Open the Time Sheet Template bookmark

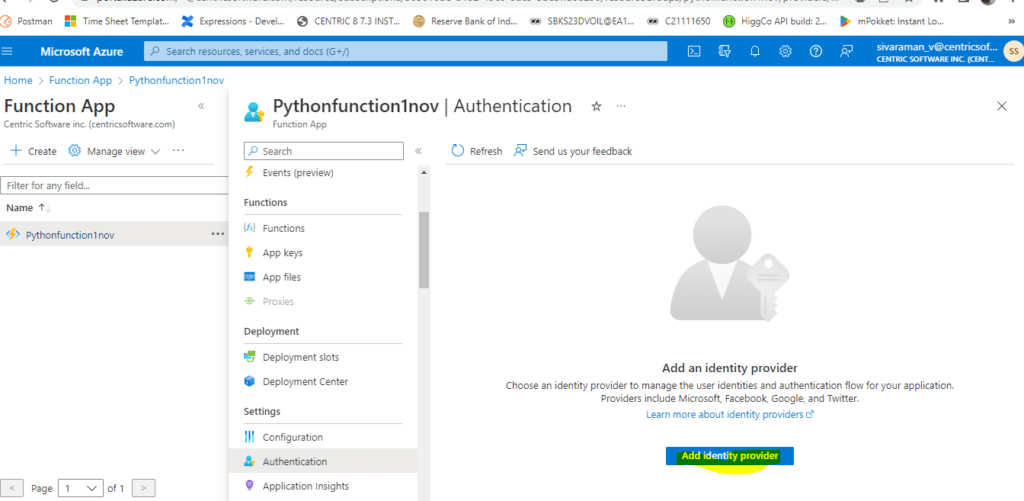(x=118, y=21)
